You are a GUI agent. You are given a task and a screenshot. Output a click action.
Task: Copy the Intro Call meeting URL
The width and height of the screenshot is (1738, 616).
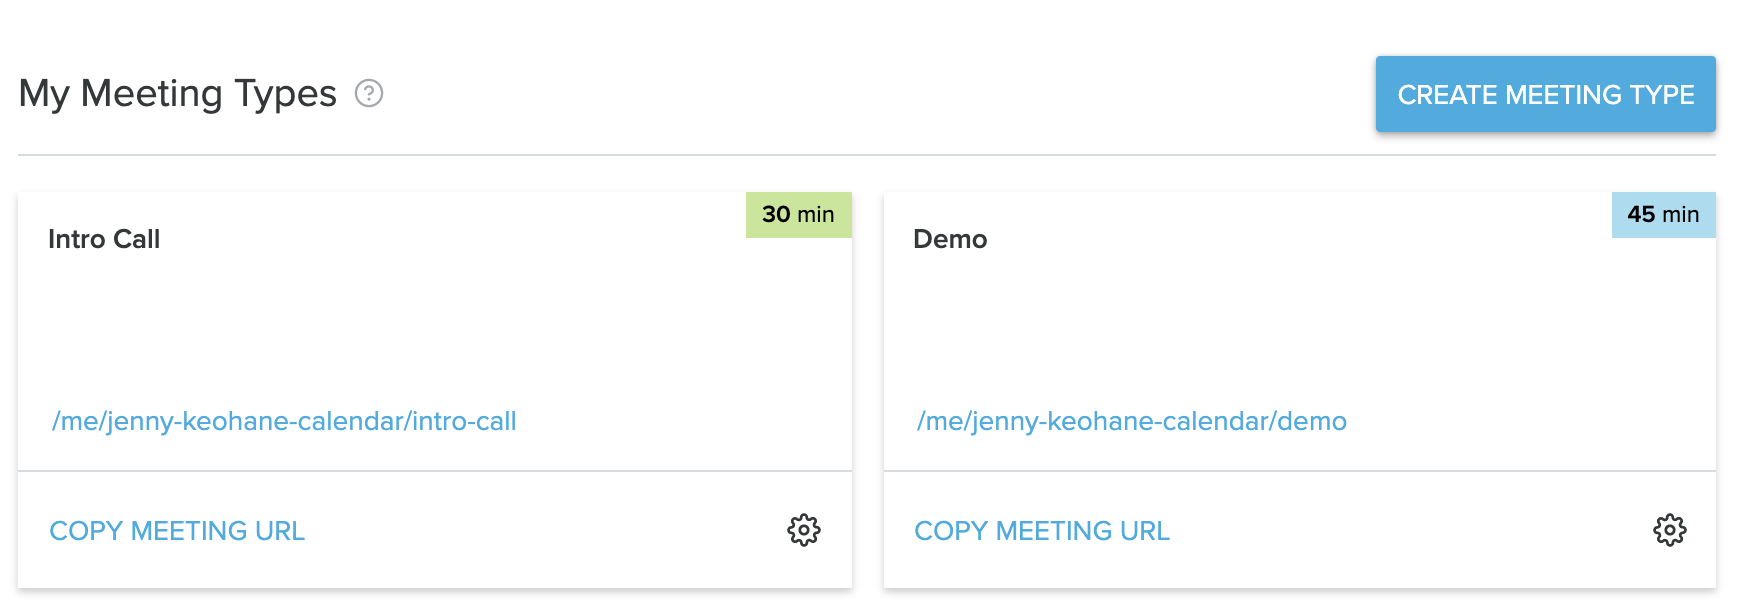177,531
